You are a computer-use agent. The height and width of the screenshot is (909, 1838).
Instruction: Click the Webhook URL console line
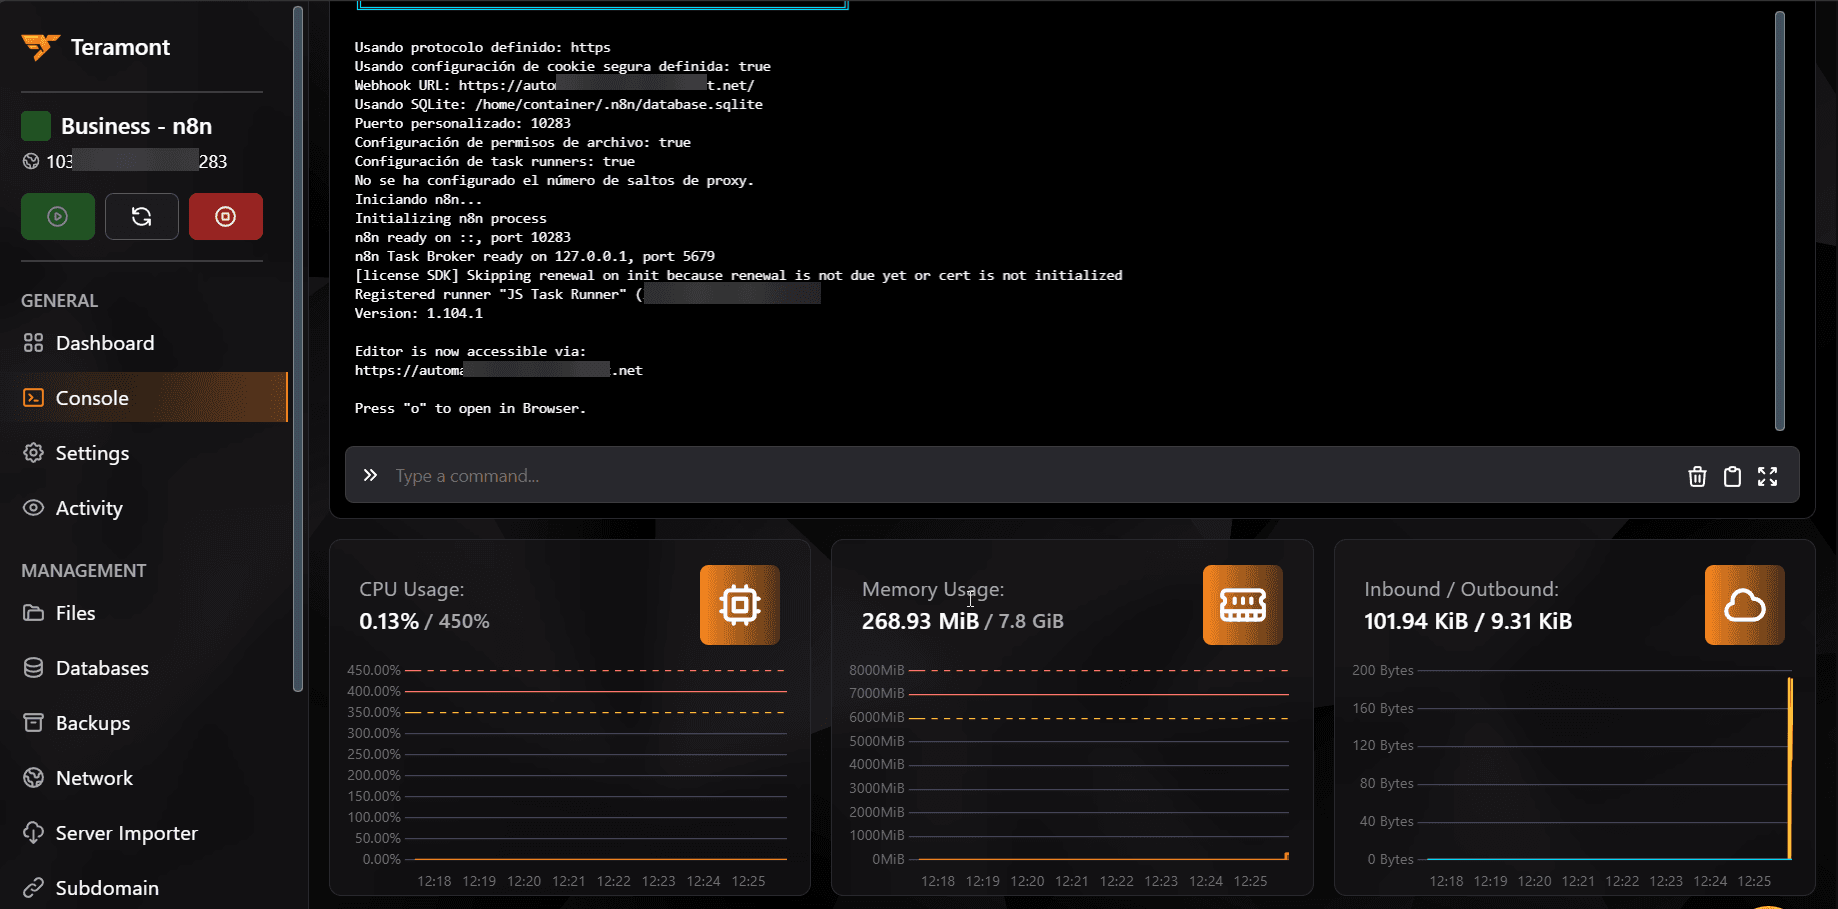pos(554,85)
